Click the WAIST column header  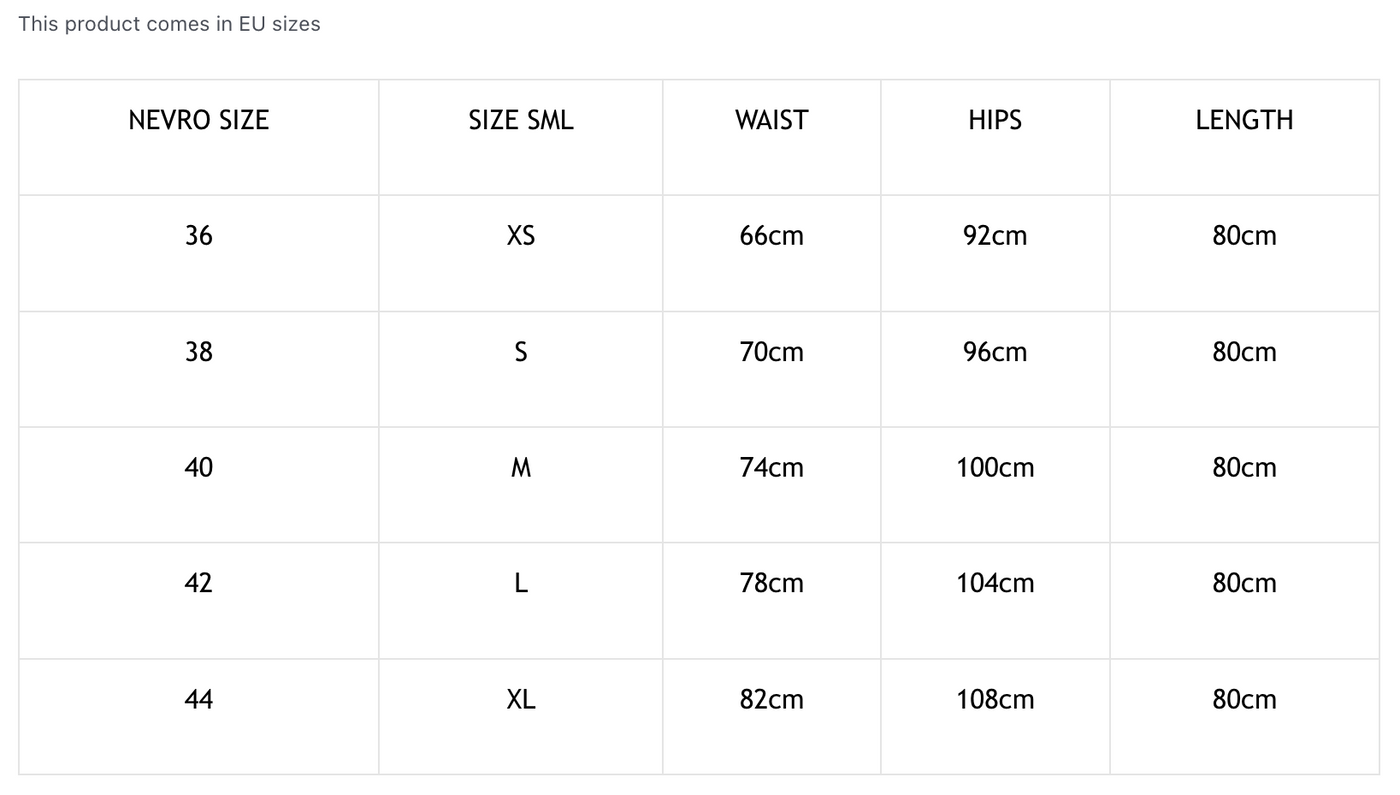[771, 120]
